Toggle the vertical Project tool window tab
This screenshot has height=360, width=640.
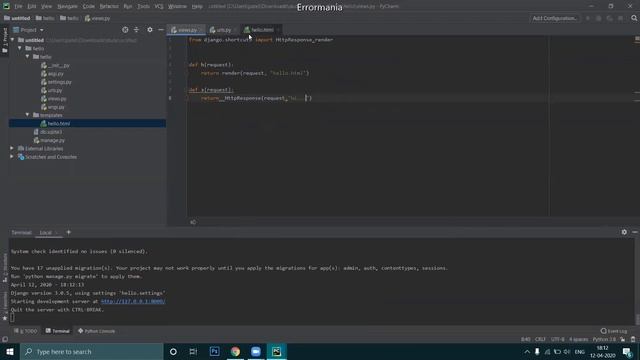pos(4,41)
